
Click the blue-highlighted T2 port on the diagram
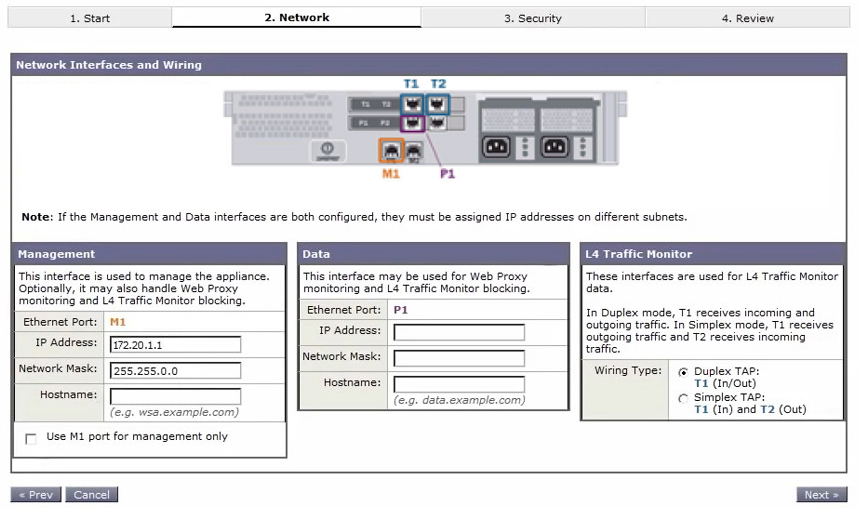[x=438, y=103]
